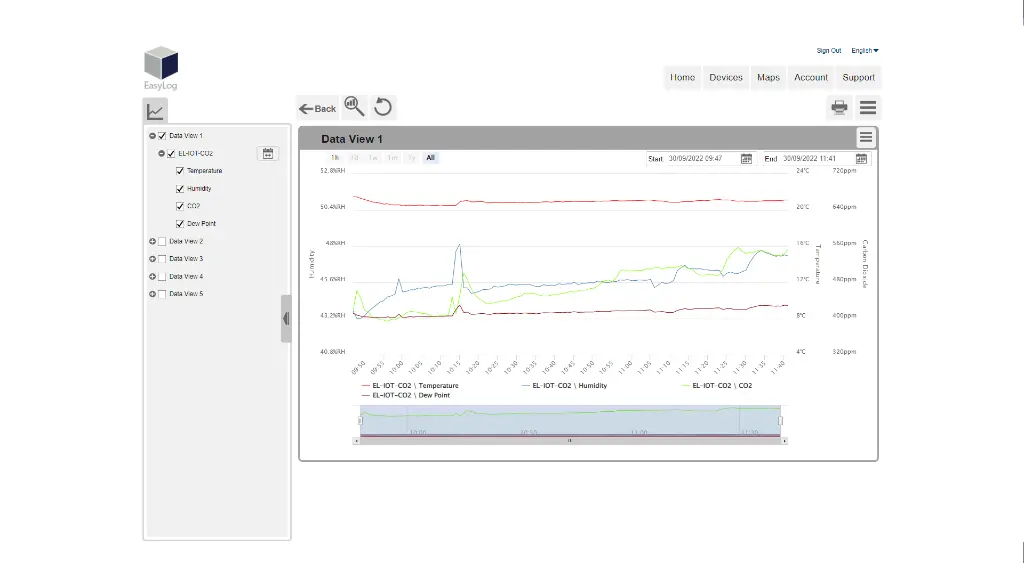Open the End date calendar icon

click(861, 159)
